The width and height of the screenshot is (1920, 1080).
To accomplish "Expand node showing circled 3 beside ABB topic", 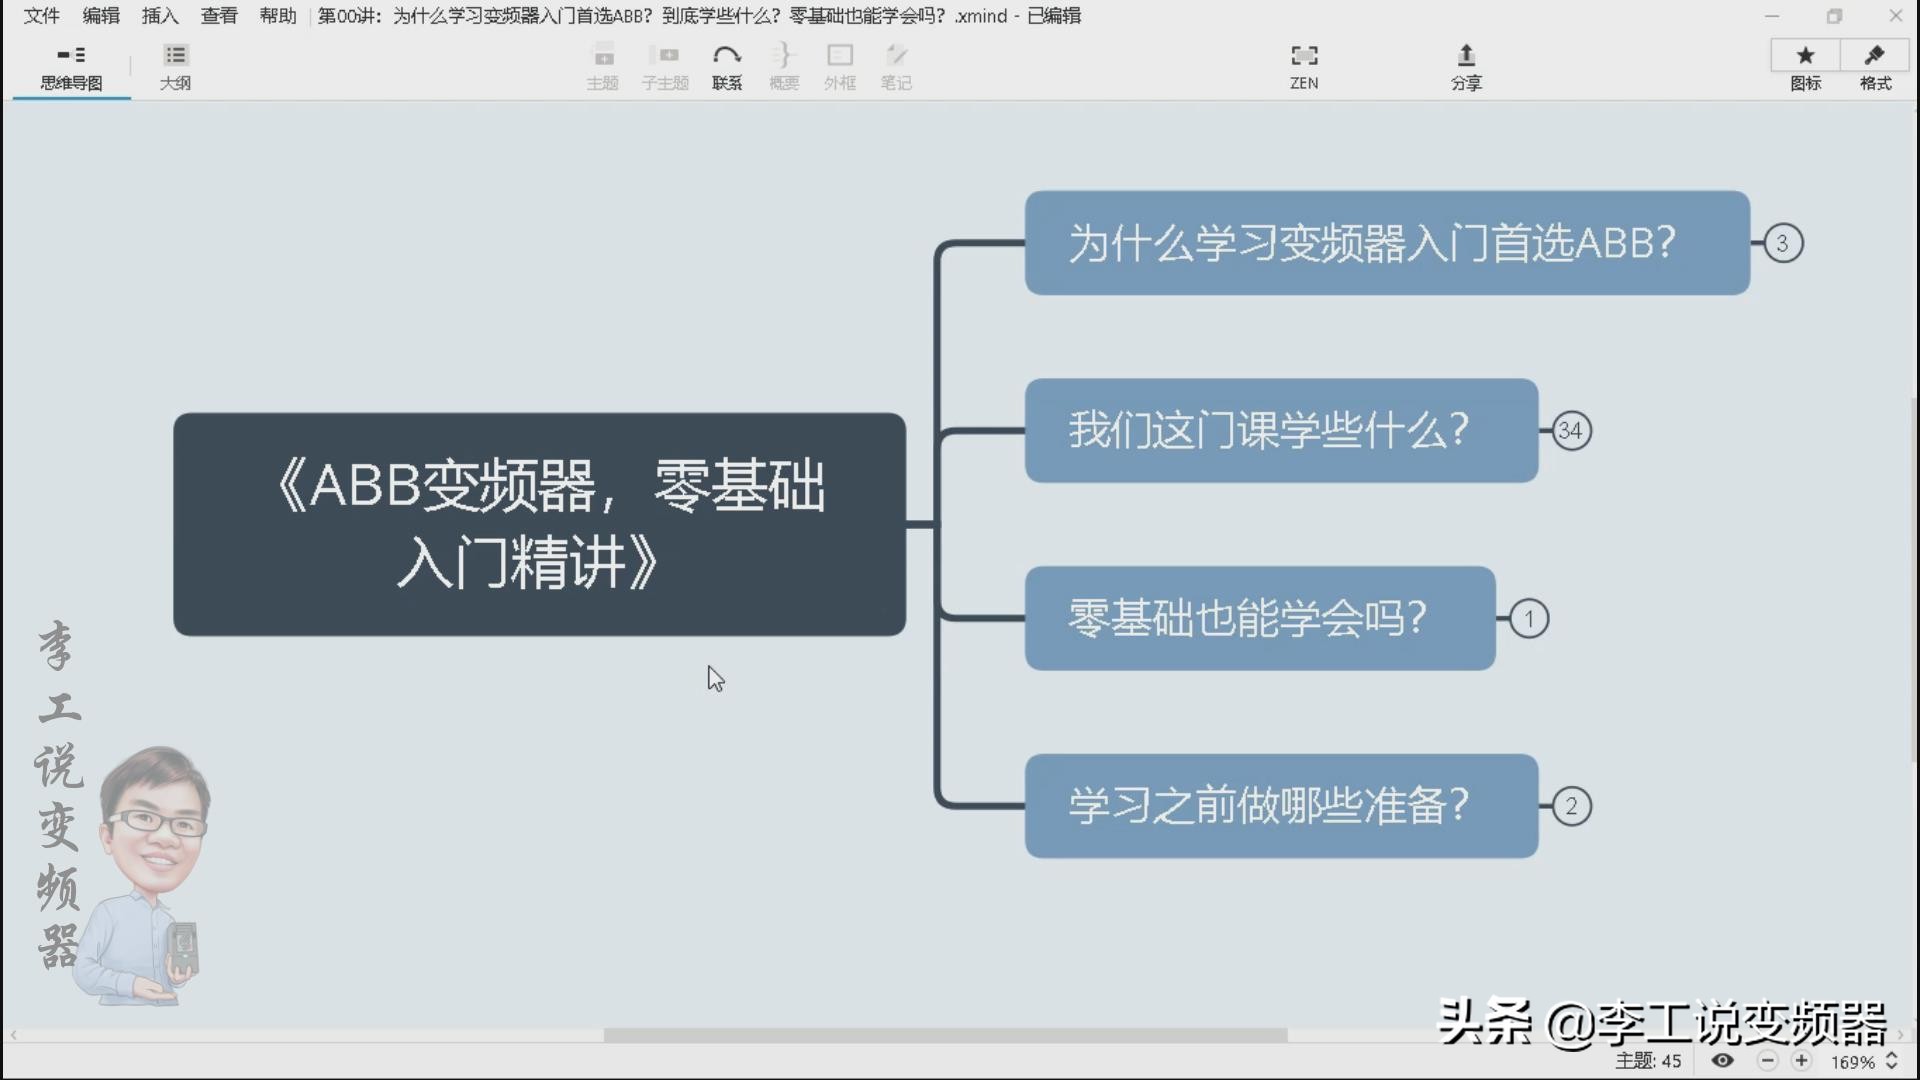I will click(x=1782, y=243).
